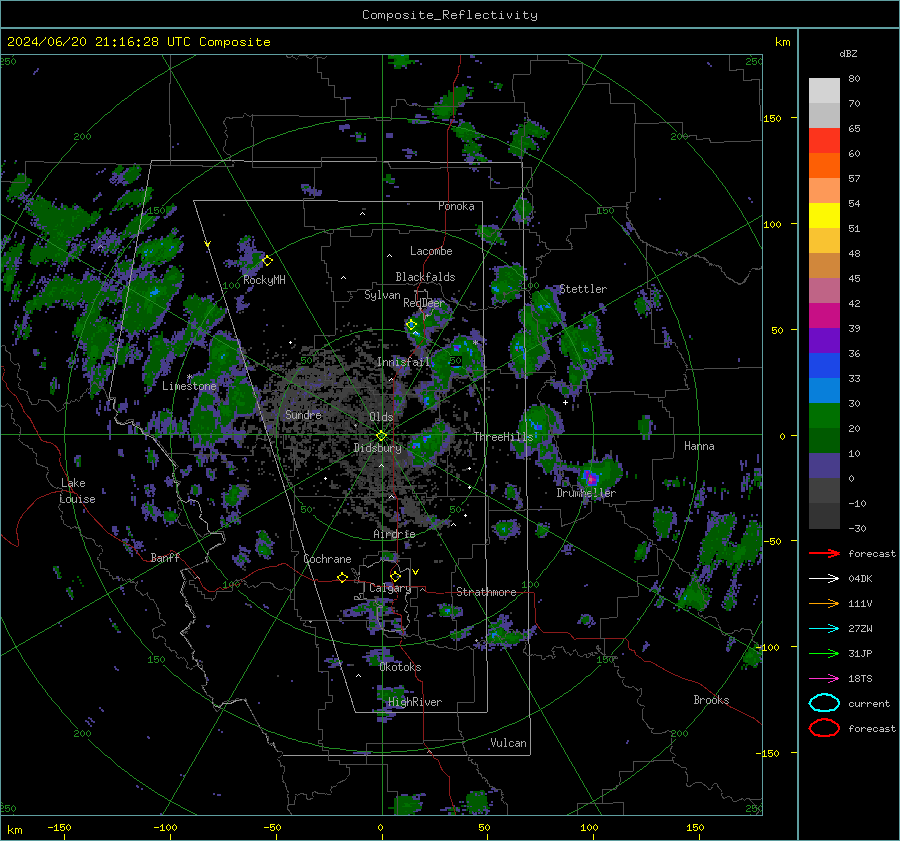Click the magenta 18TS arrow legend icon
This screenshot has width=900, height=841.
824,679
